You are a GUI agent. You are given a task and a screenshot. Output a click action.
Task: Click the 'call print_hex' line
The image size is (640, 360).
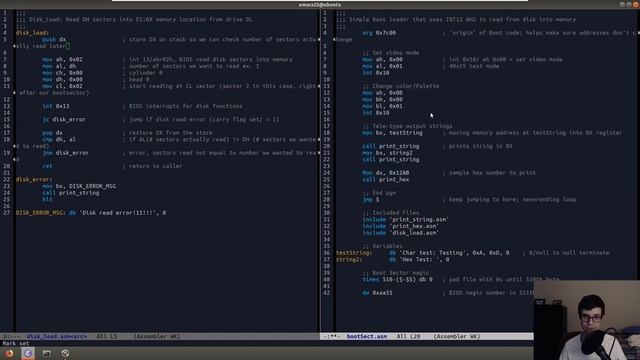point(385,180)
